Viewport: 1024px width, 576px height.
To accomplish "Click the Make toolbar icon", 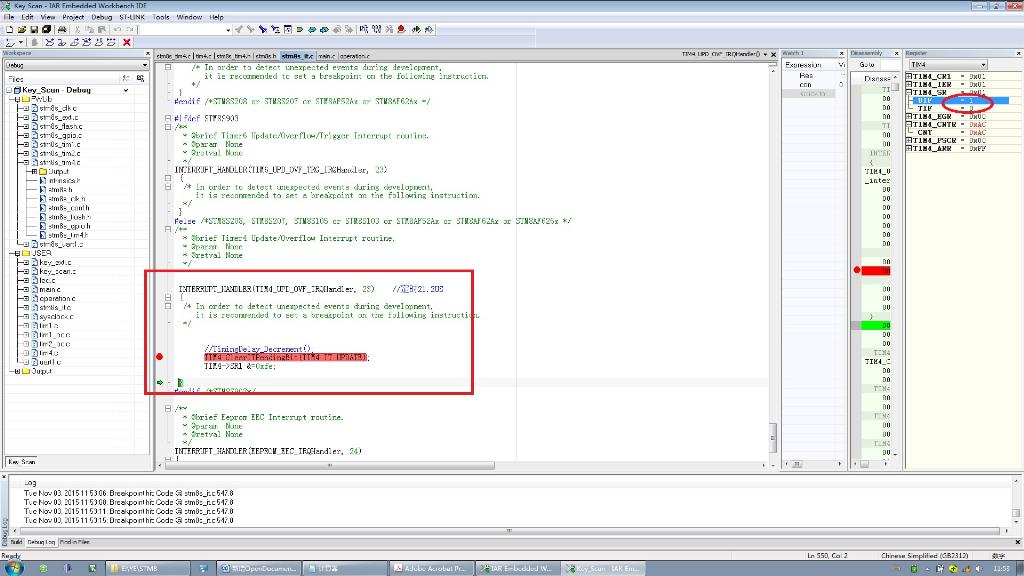I will click(377, 29).
